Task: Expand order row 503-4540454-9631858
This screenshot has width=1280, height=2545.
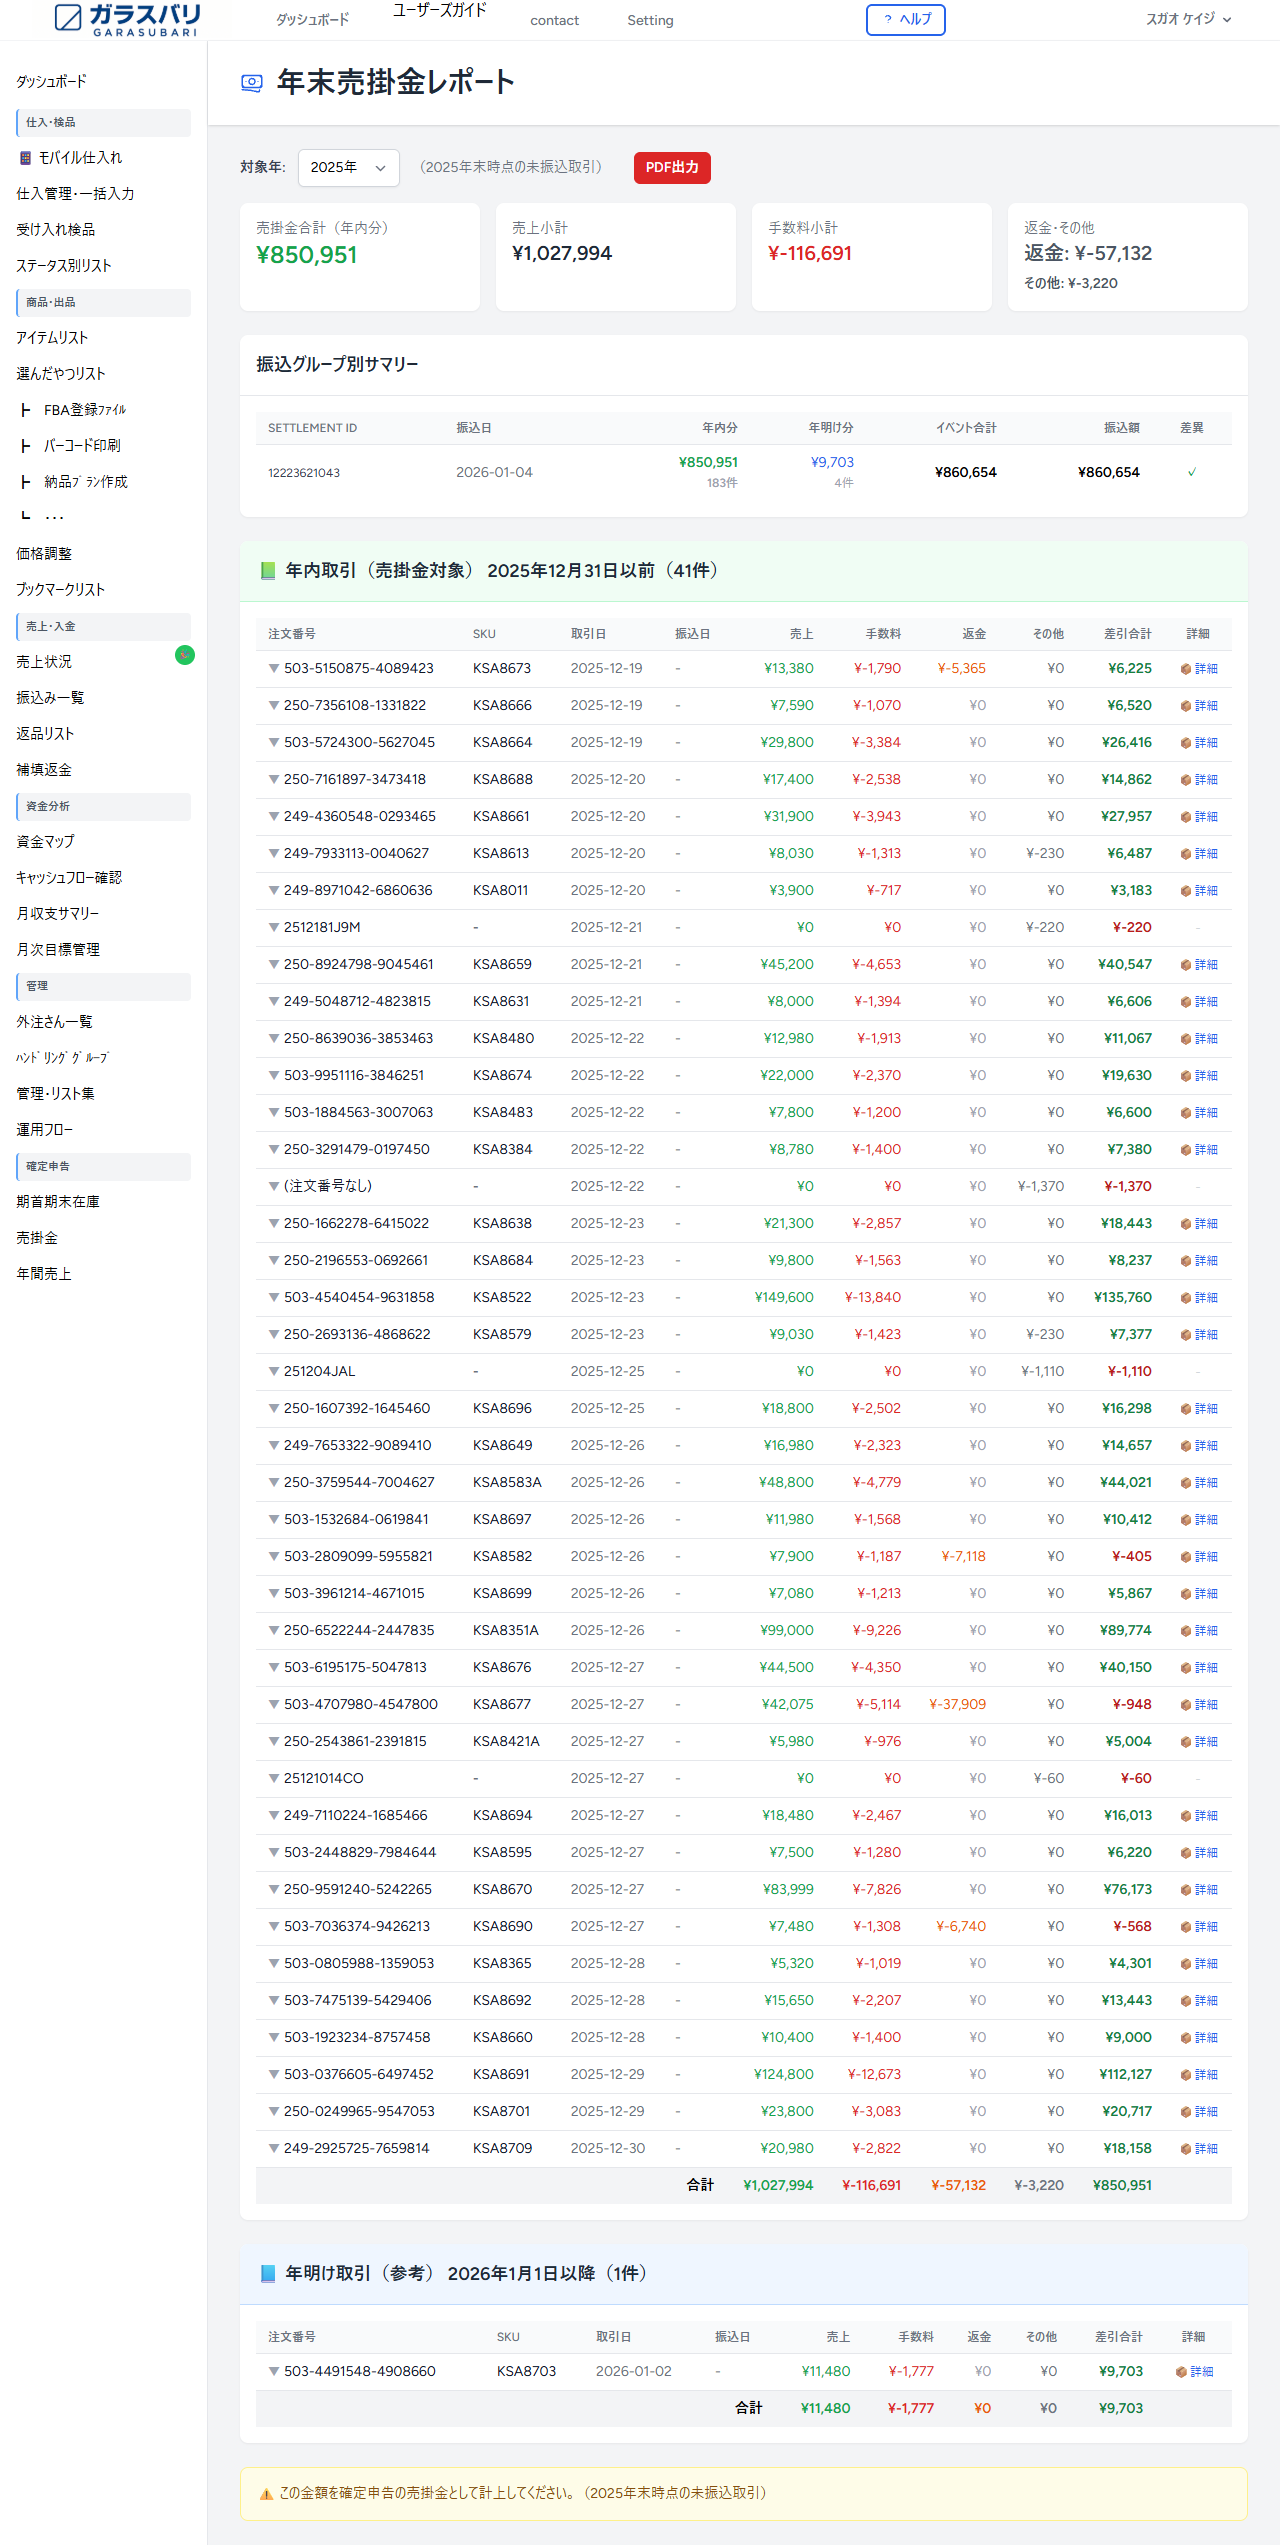Action: pyautogui.click(x=273, y=1298)
